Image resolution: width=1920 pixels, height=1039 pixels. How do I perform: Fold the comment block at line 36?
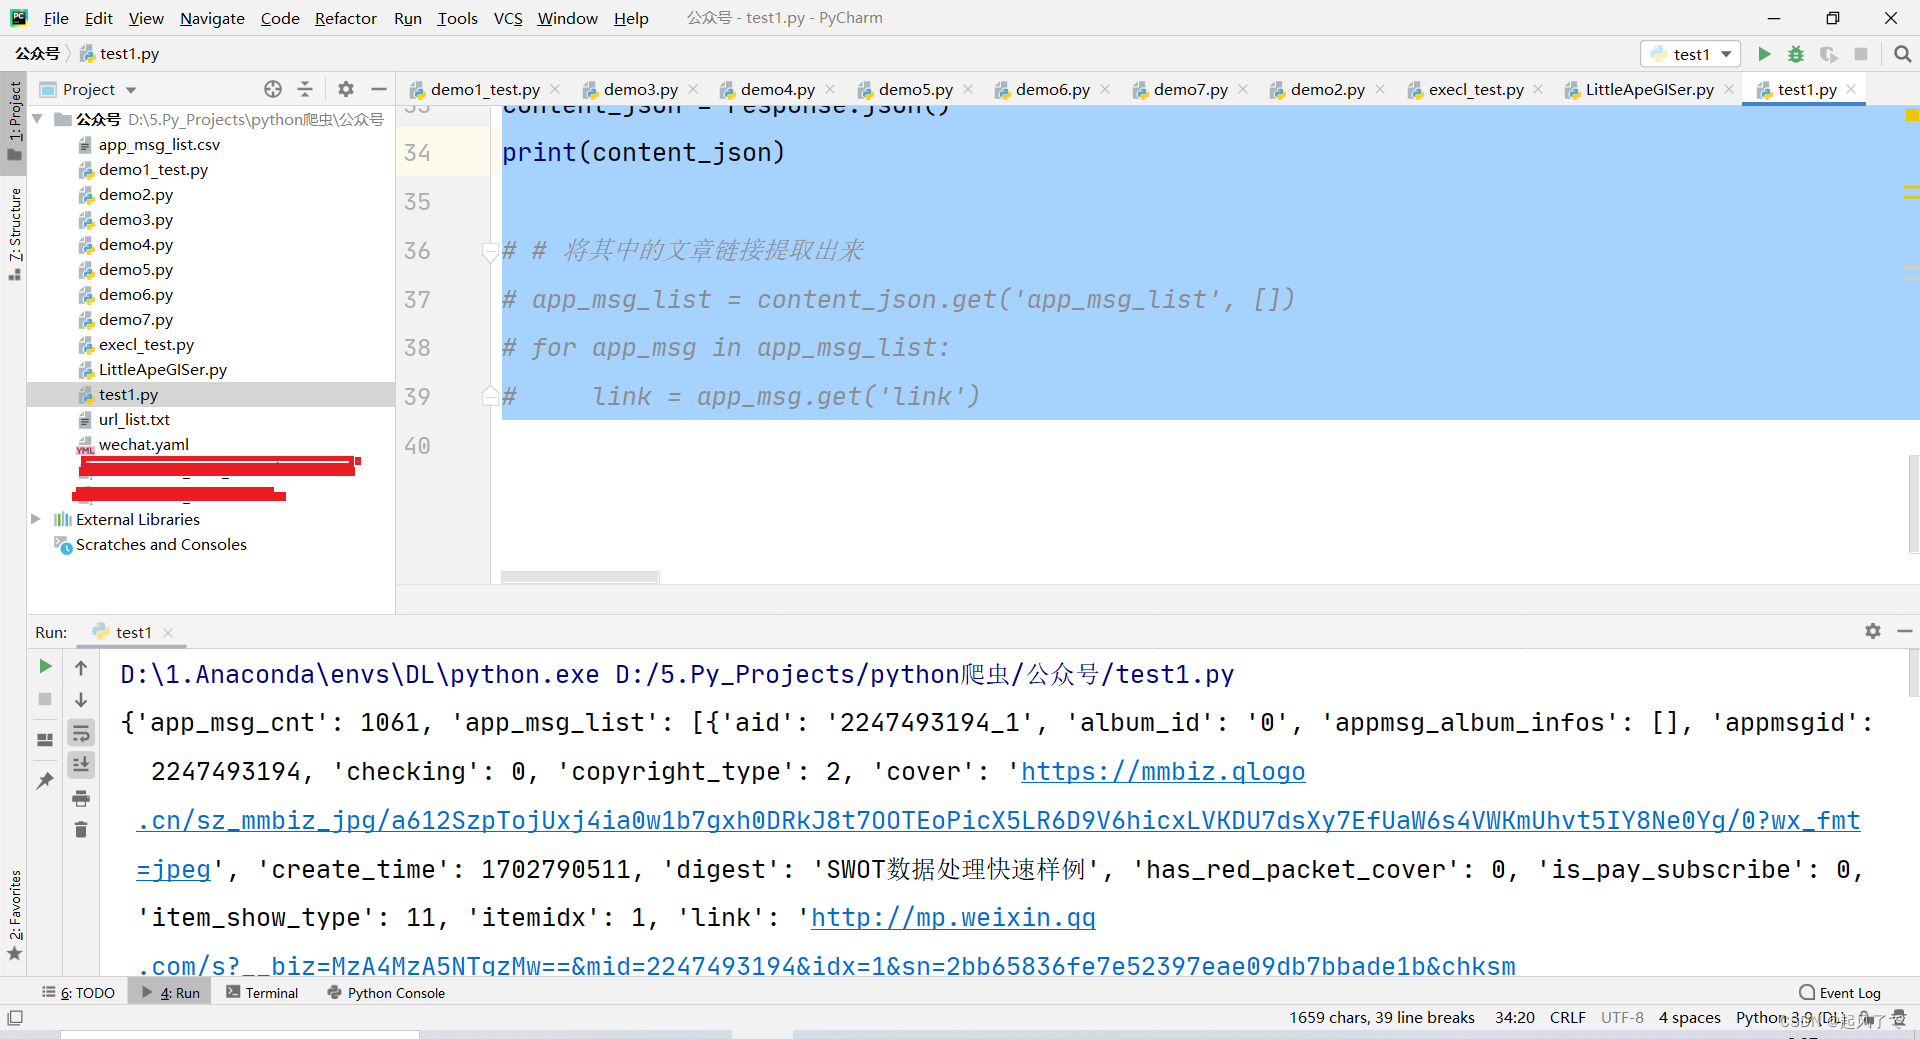pyautogui.click(x=490, y=251)
